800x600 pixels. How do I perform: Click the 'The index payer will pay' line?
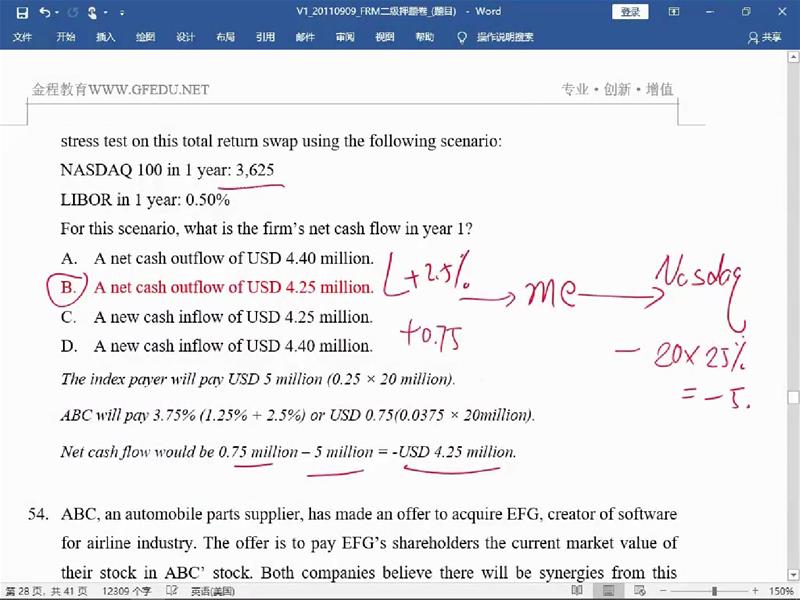click(258, 379)
